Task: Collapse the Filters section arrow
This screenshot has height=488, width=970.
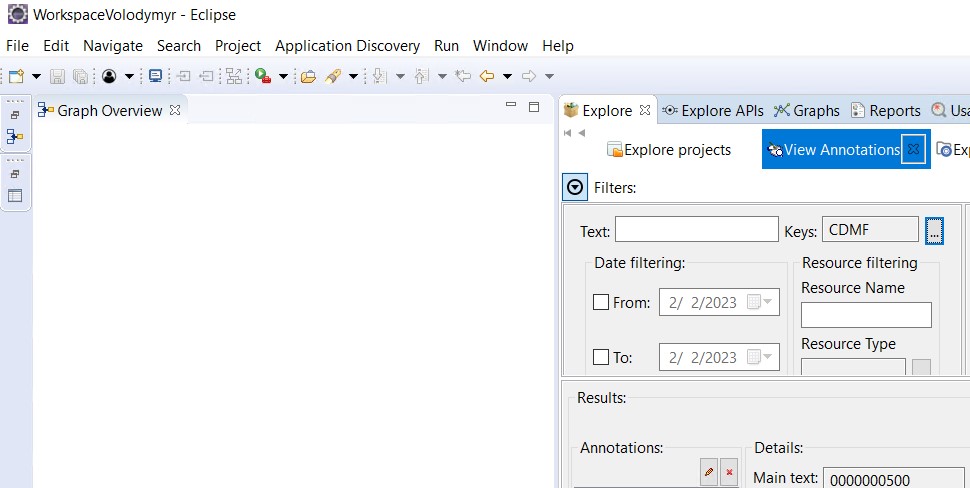Action: coord(575,187)
